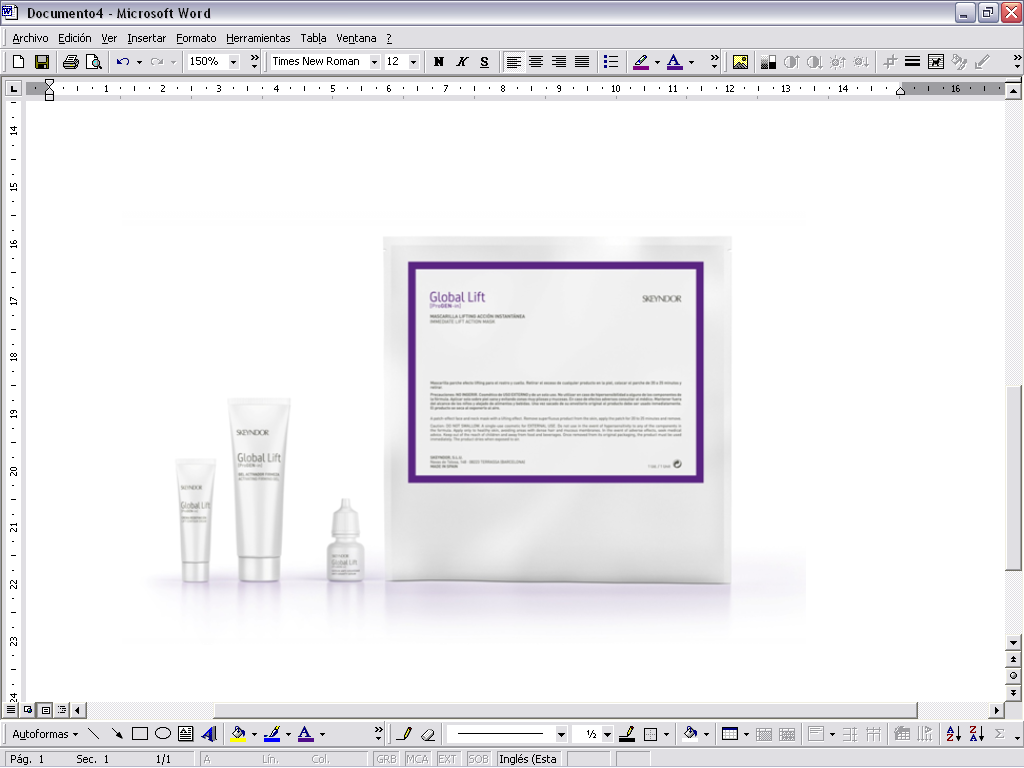Toggle the SOB overtype mode indicator
Viewport: 1024px width, 768px height.
(479, 759)
